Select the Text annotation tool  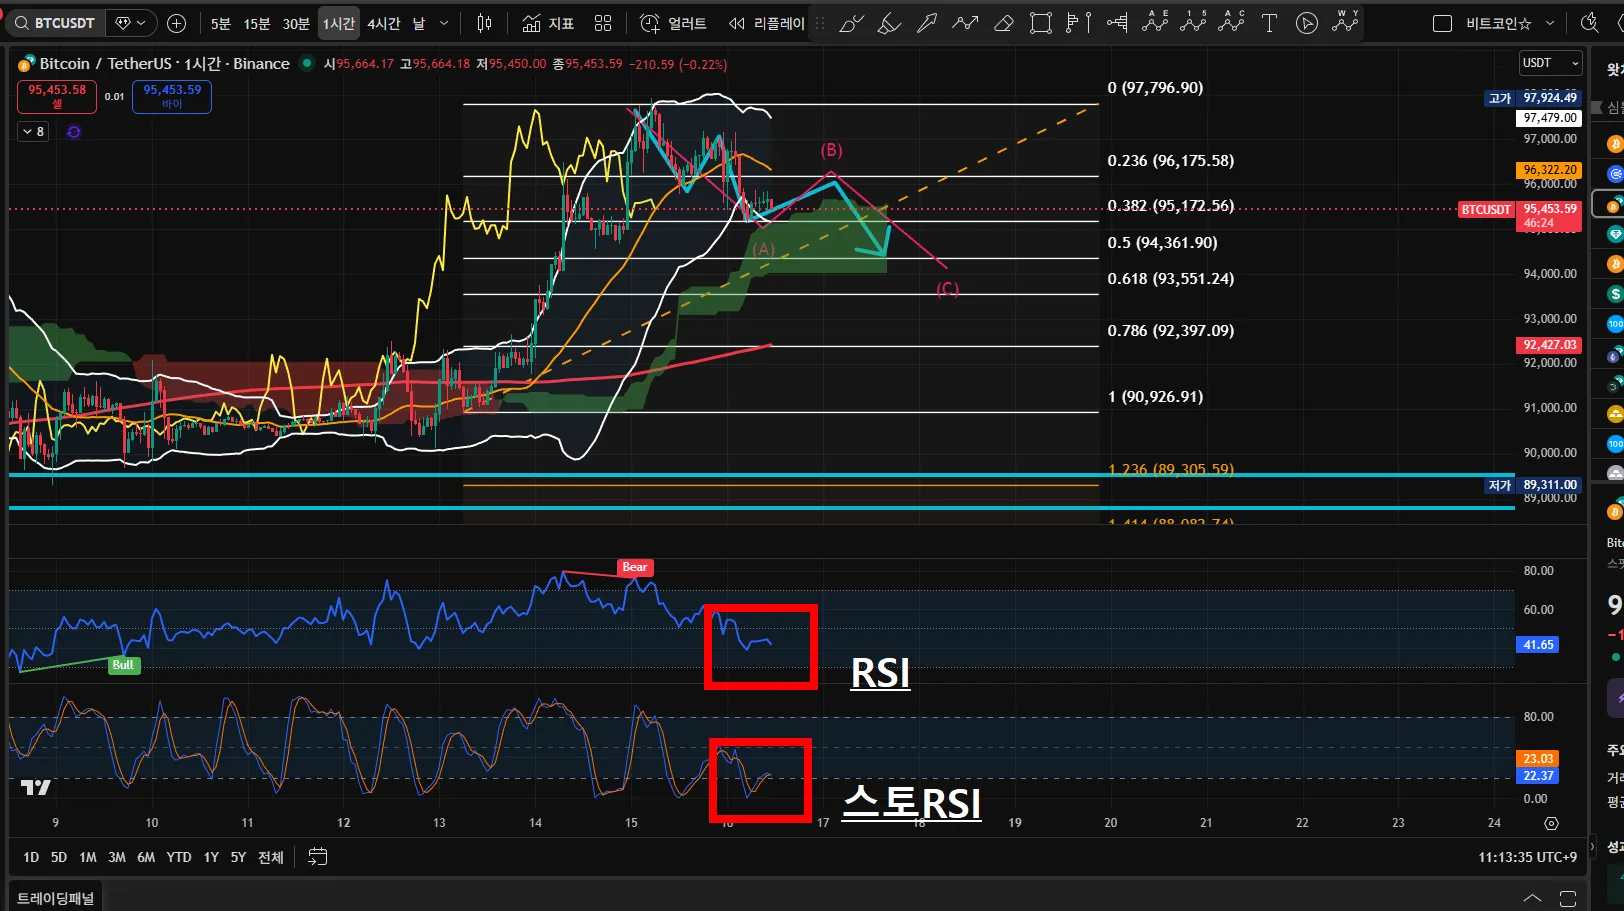1269,23
